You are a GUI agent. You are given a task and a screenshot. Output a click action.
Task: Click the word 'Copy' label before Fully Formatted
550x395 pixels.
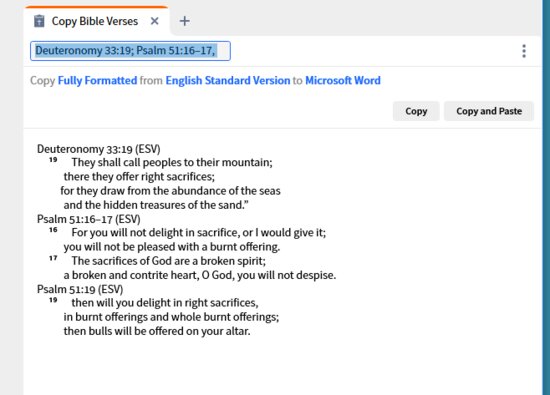[42, 81]
